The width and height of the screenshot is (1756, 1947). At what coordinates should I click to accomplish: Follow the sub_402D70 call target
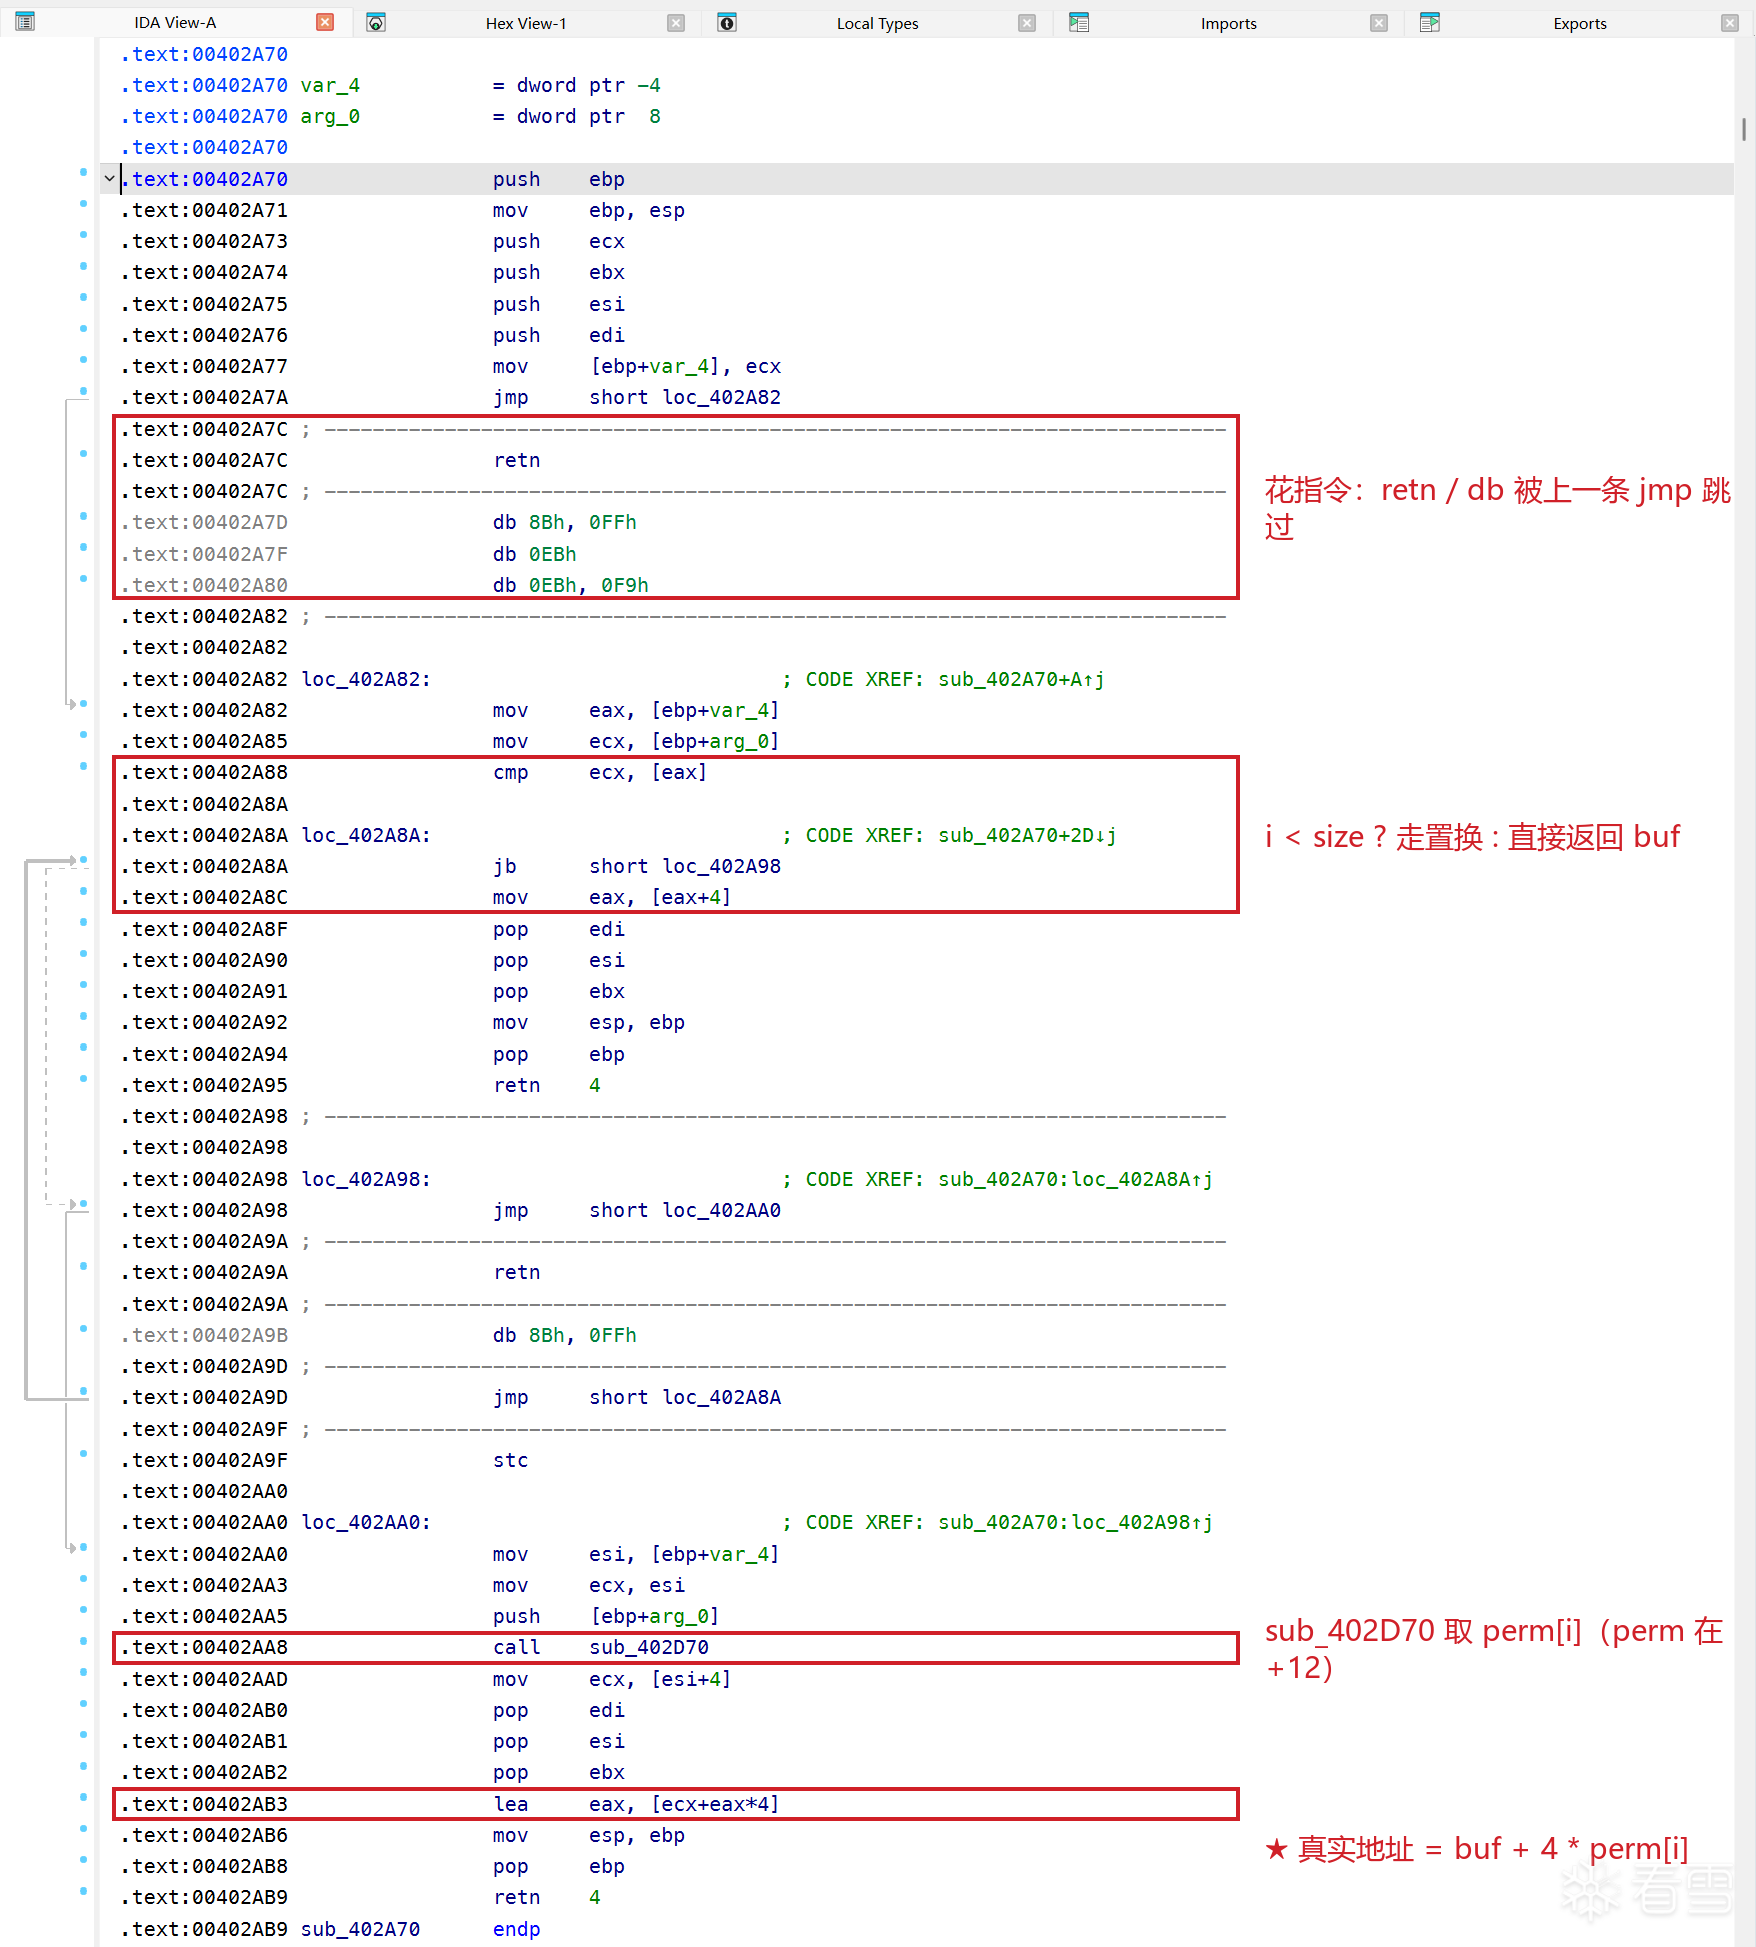pyautogui.click(x=649, y=1648)
